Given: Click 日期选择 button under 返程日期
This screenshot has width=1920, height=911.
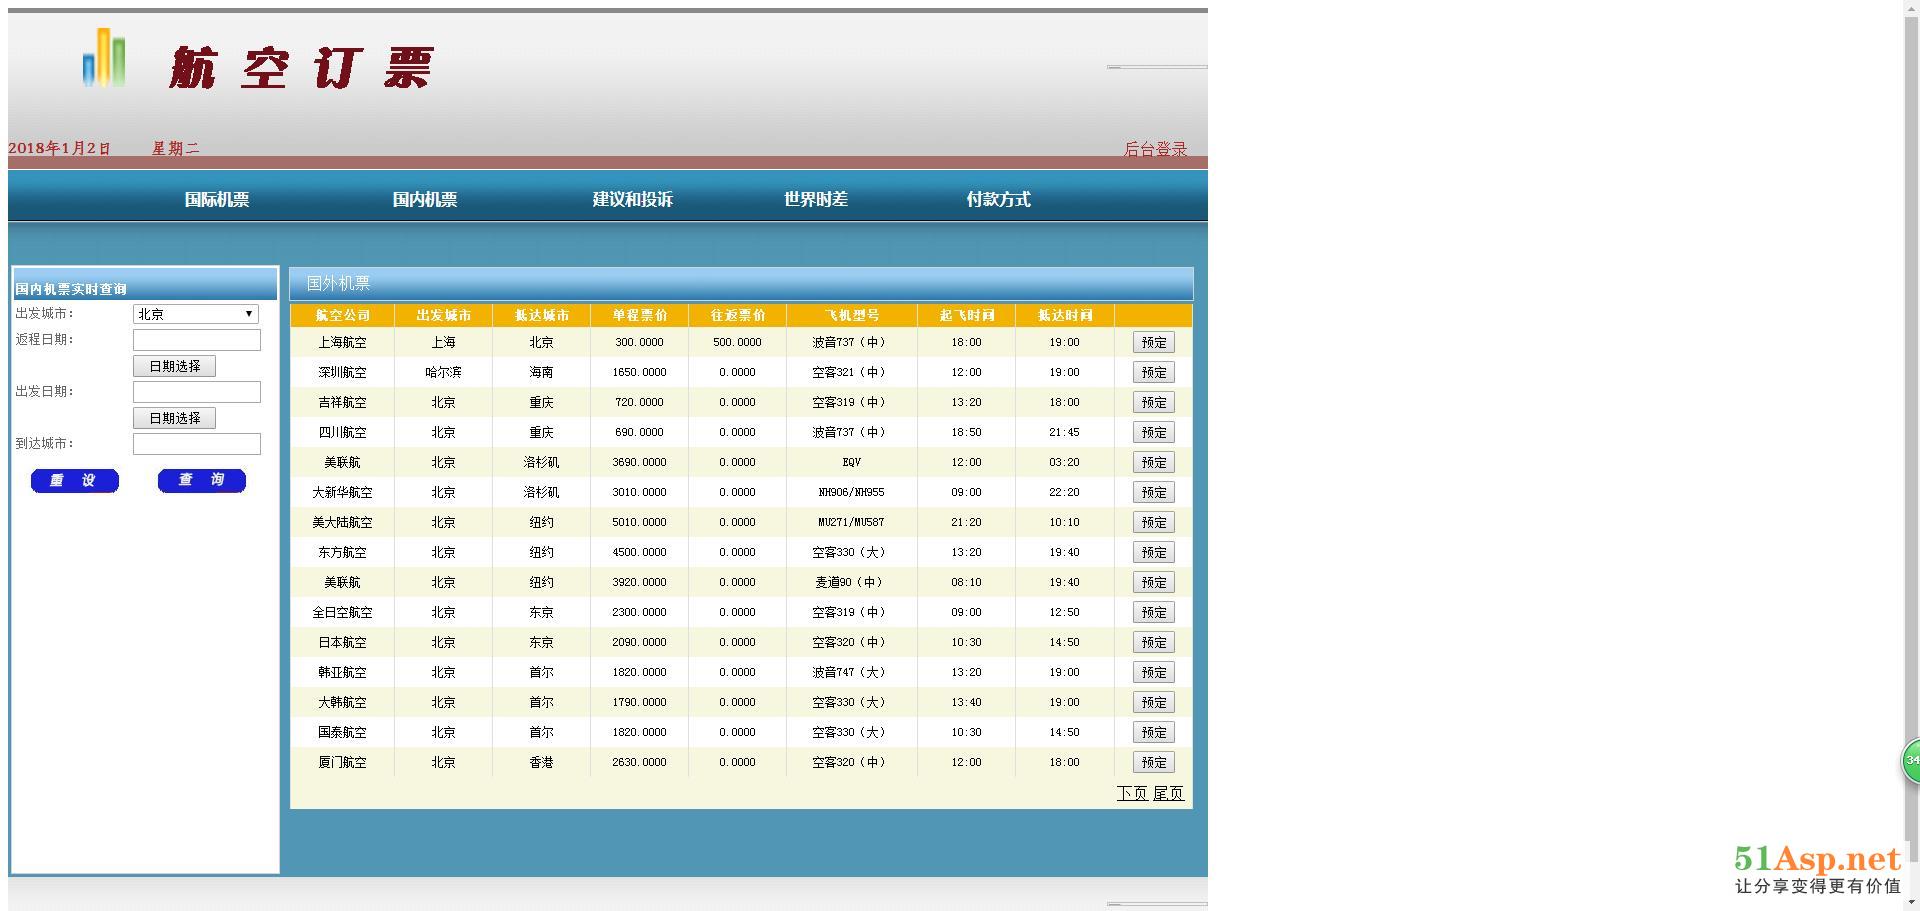Looking at the screenshot, I should coord(174,366).
